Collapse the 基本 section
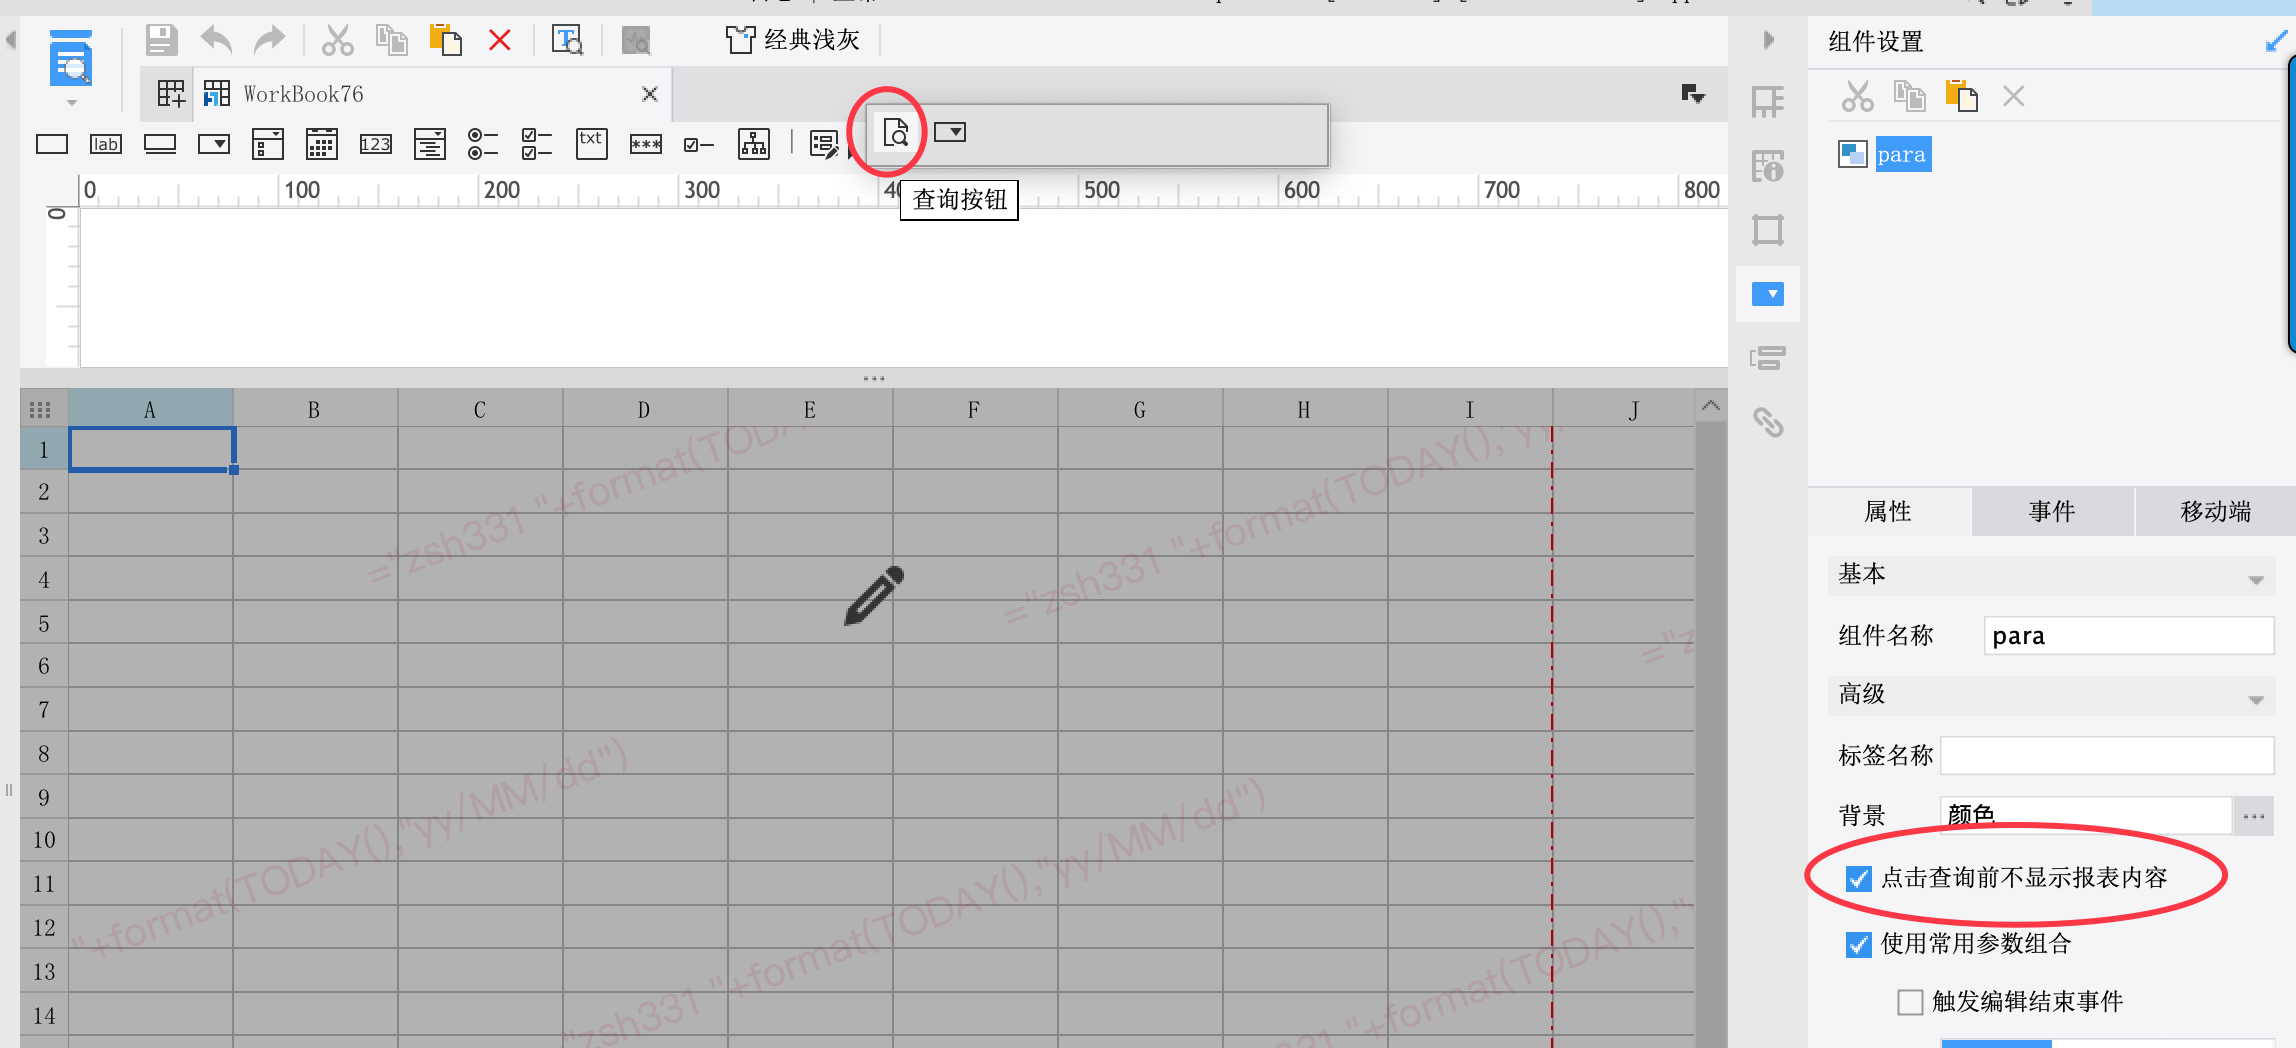 pyautogui.click(x=2256, y=580)
